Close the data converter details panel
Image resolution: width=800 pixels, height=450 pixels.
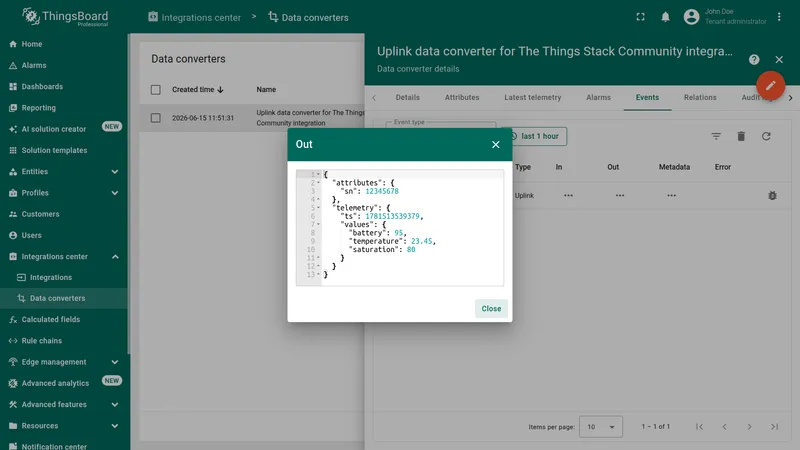tap(779, 60)
